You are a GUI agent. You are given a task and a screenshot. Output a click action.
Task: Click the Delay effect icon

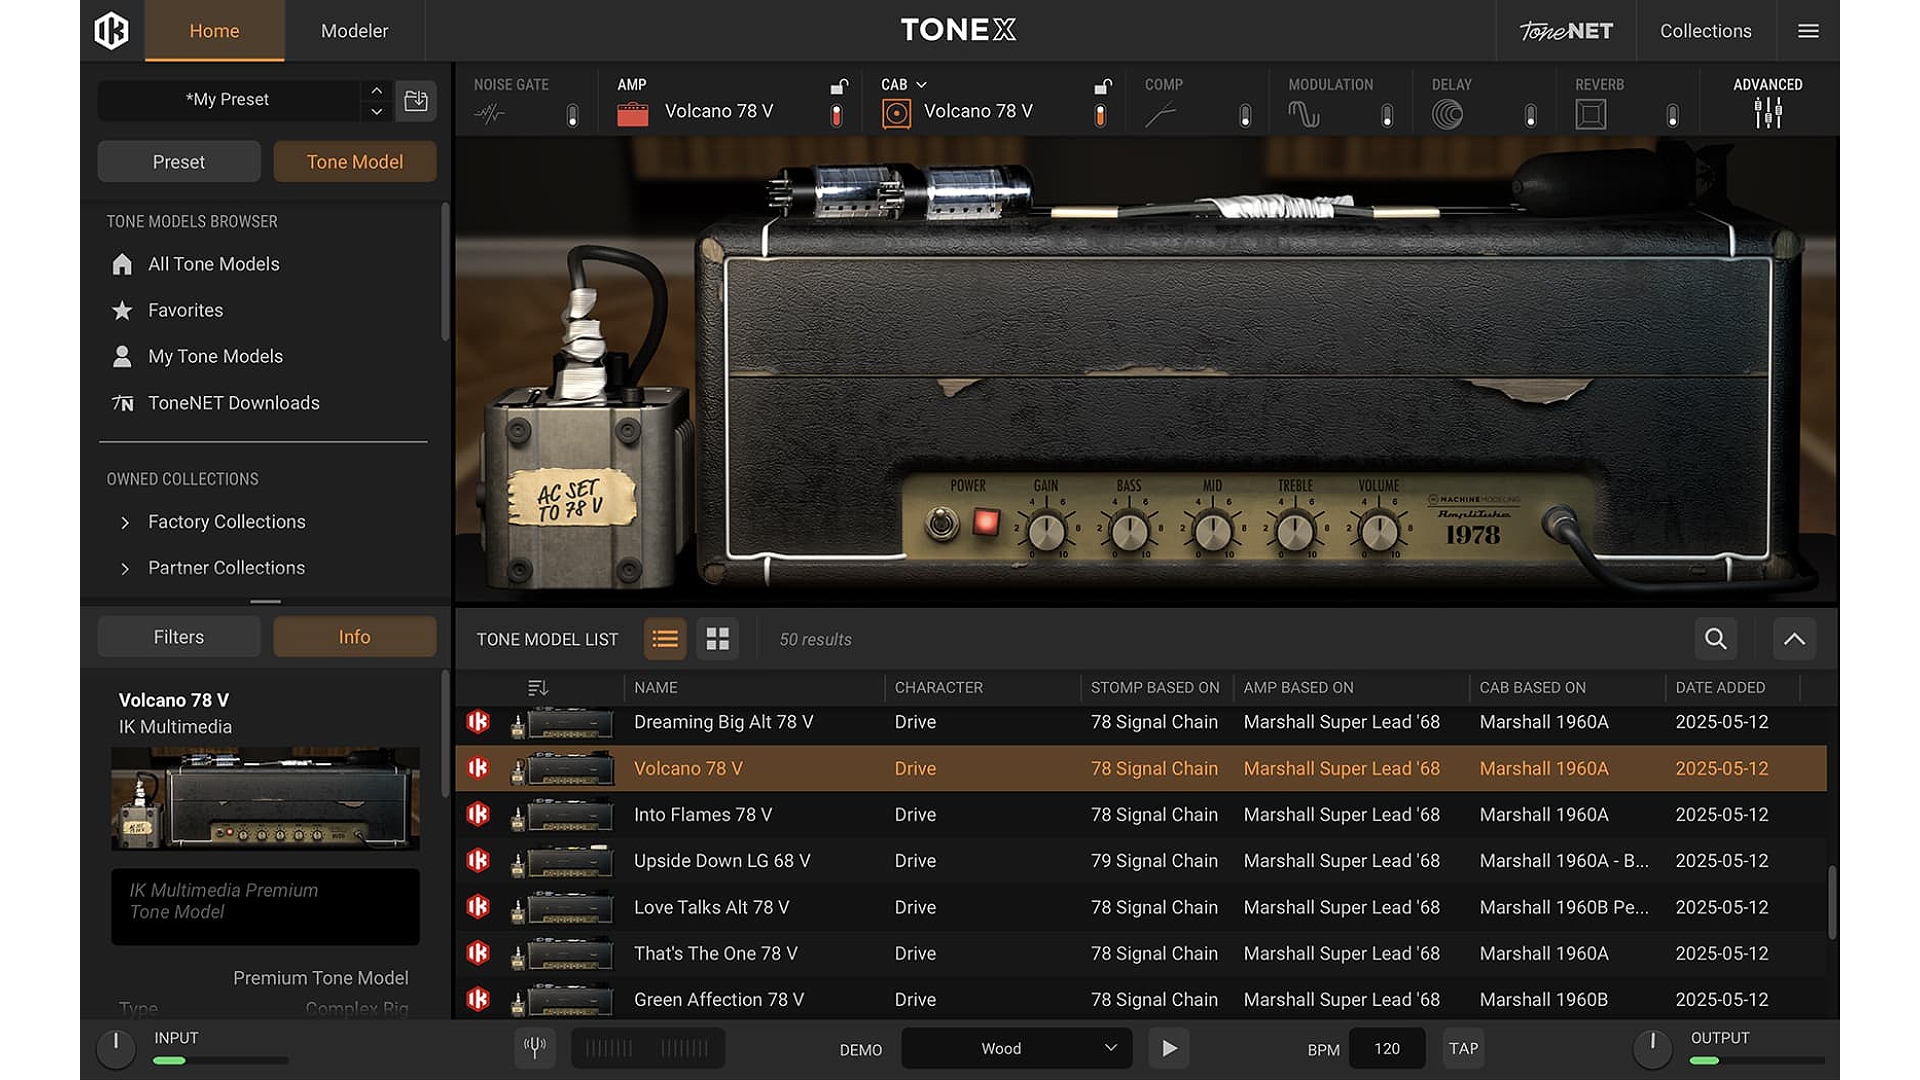pyautogui.click(x=1447, y=114)
